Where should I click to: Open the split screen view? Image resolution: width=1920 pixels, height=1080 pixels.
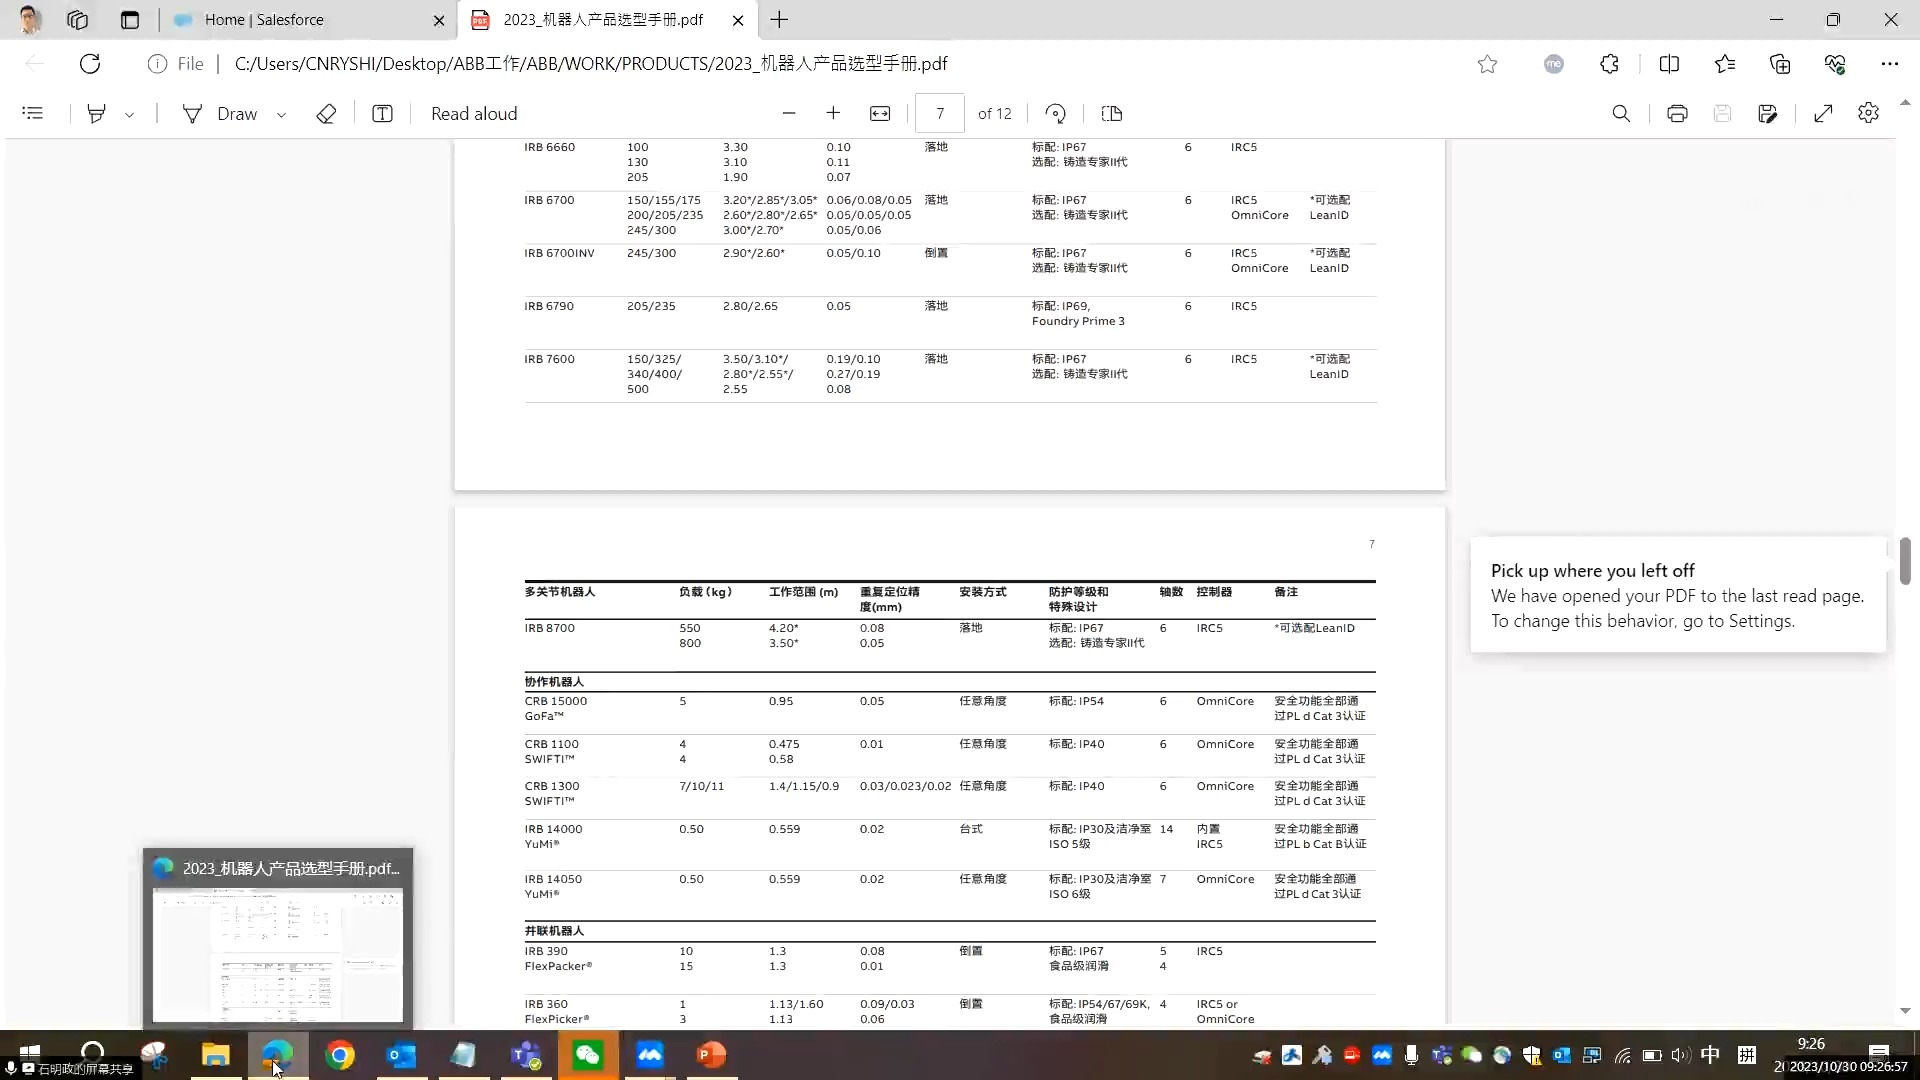click(x=1669, y=64)
